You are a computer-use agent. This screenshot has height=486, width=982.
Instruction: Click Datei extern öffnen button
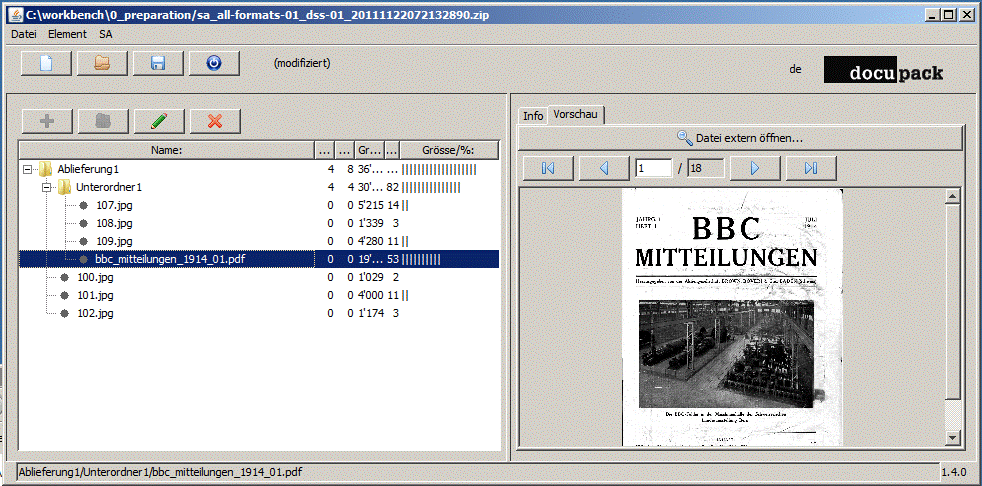pyautogui.click(x=740, y=138)
